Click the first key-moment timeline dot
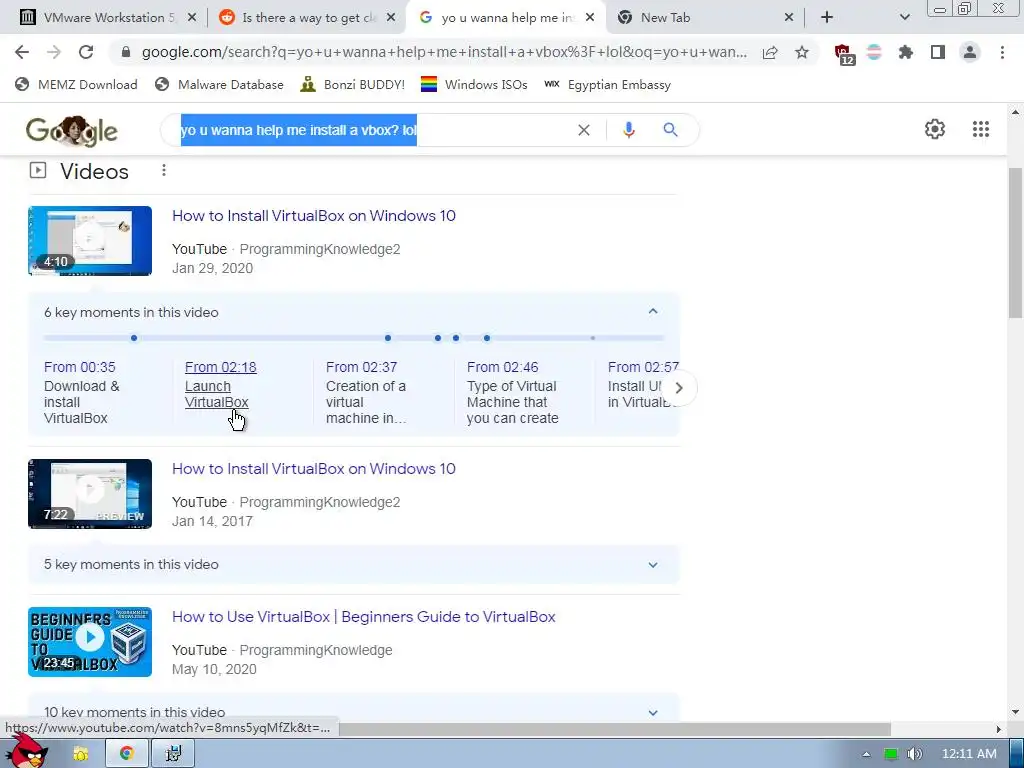1024x768 pixels. point(134,338)
